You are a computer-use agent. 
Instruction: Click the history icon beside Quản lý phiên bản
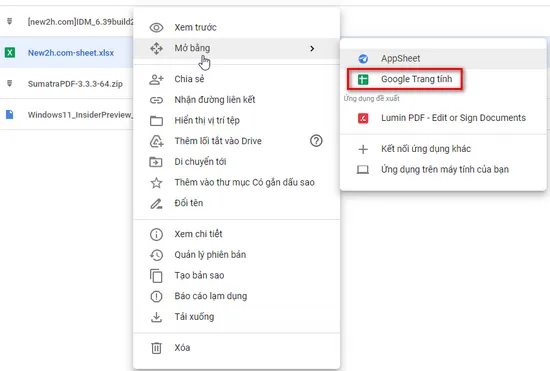click(156, 255)
